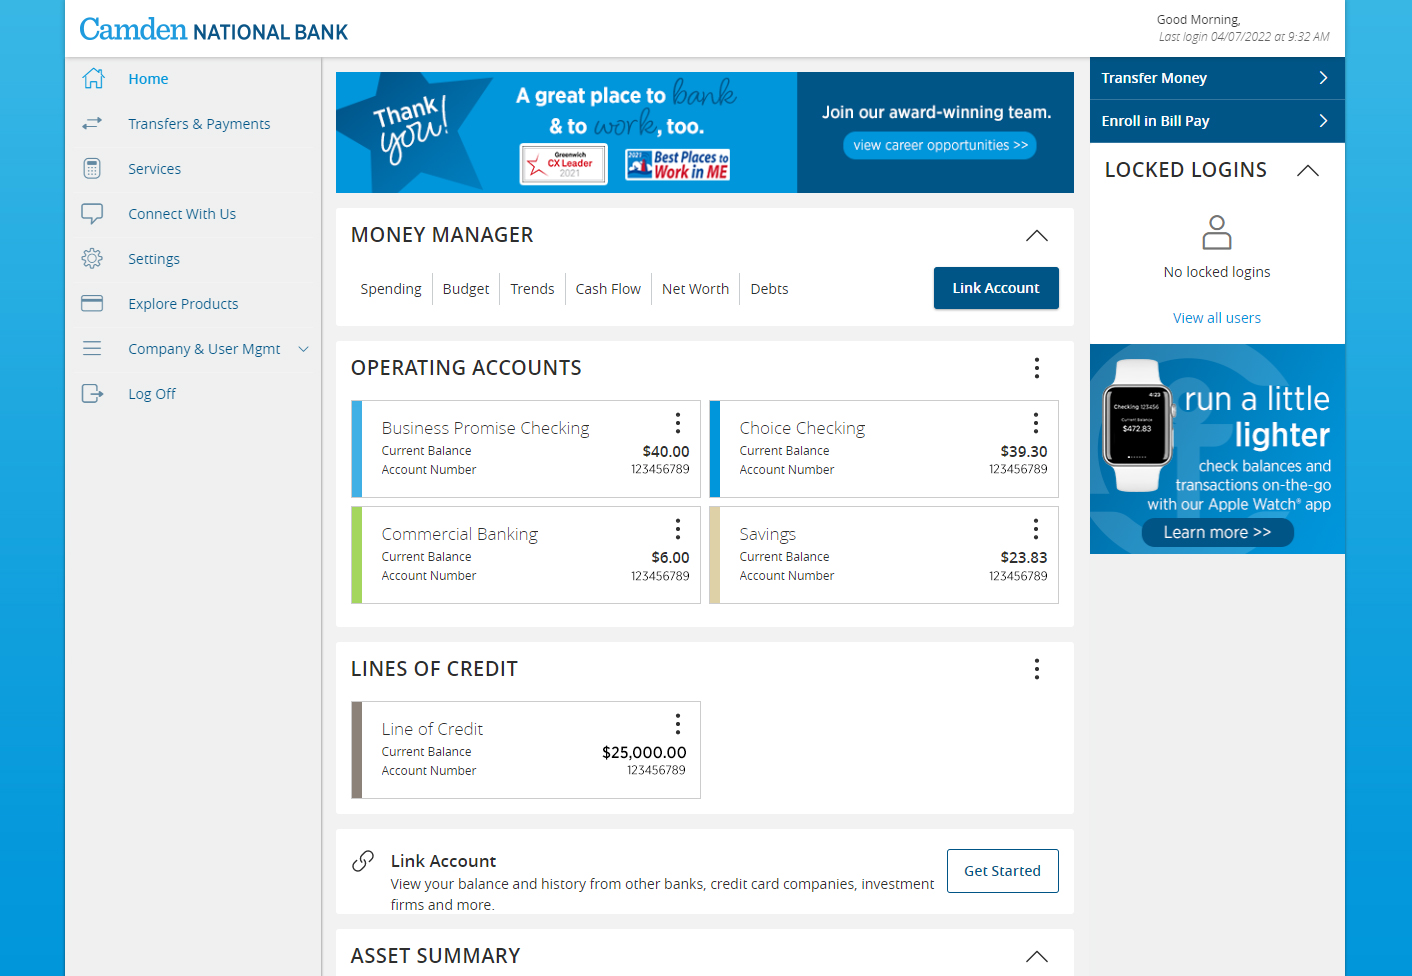Click the Explore Products card icon
1412x976 pixels.
click(92, 303)
